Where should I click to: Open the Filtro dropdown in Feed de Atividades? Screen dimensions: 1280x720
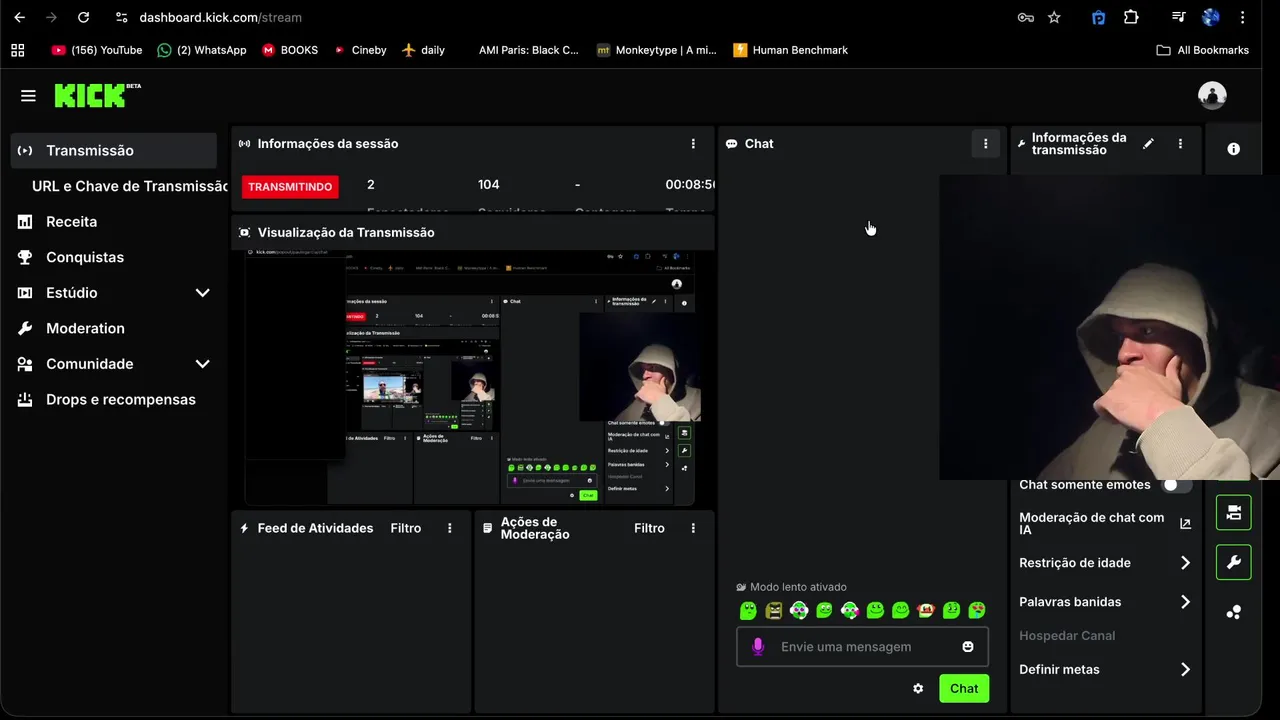point(406,528)
